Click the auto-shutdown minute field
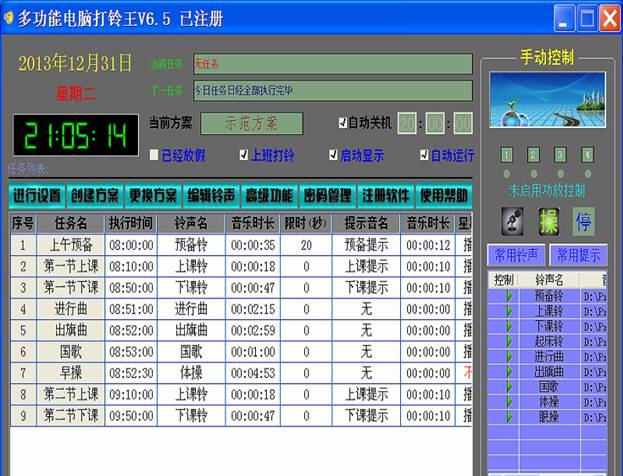623x476 pixels. click(x=435, y=123)
